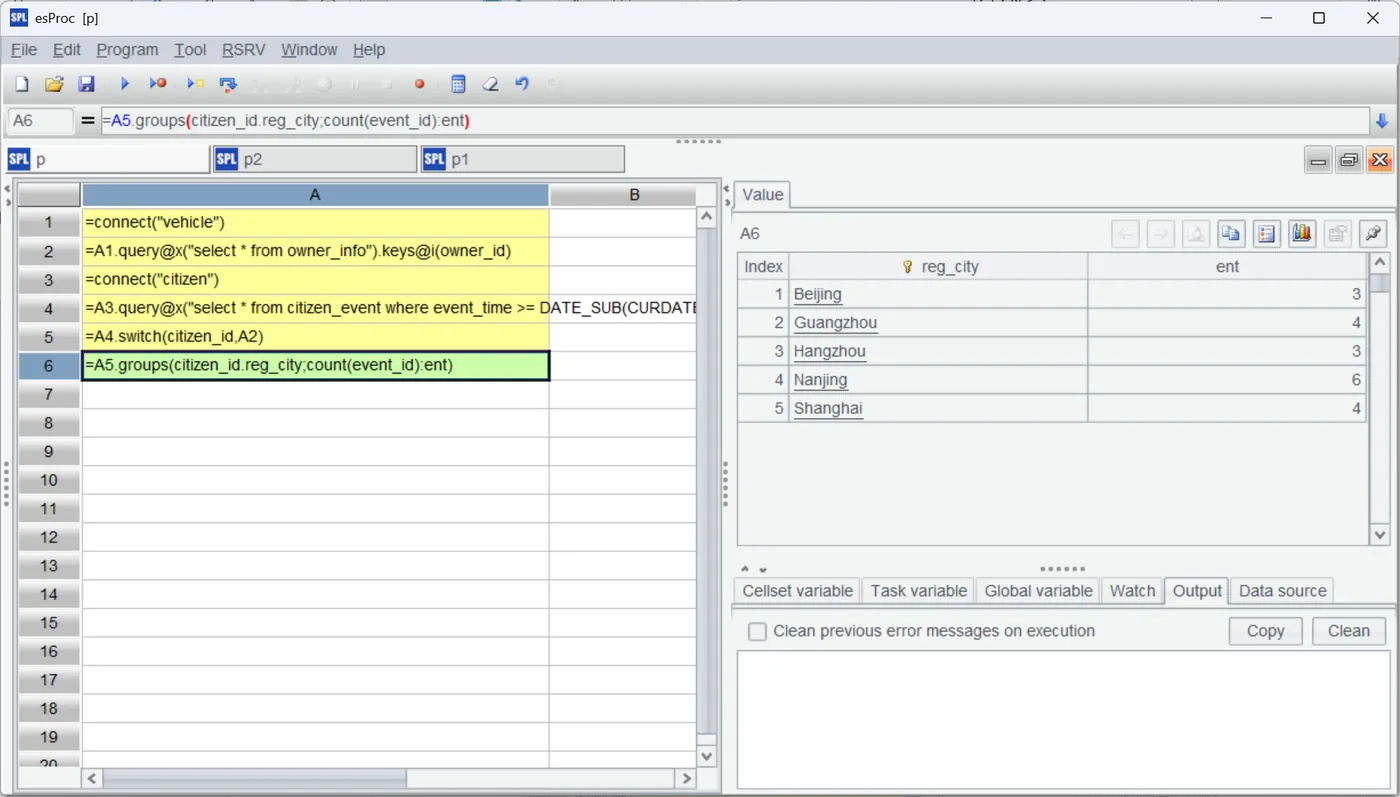The height and width of the screenshot is (797, 1400).
Task: Expand the formula bar with the blue down arrow
Action: 1383,121
